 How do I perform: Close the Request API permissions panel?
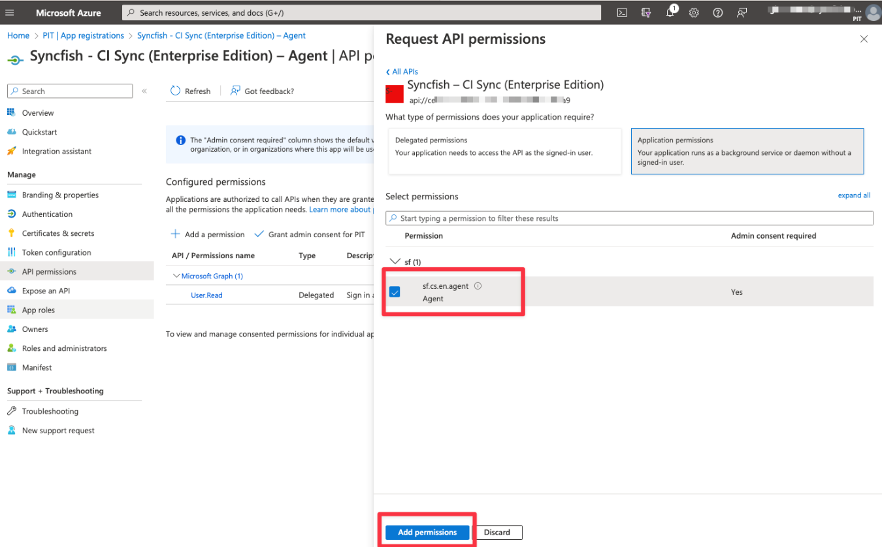(x=864, y=39)
